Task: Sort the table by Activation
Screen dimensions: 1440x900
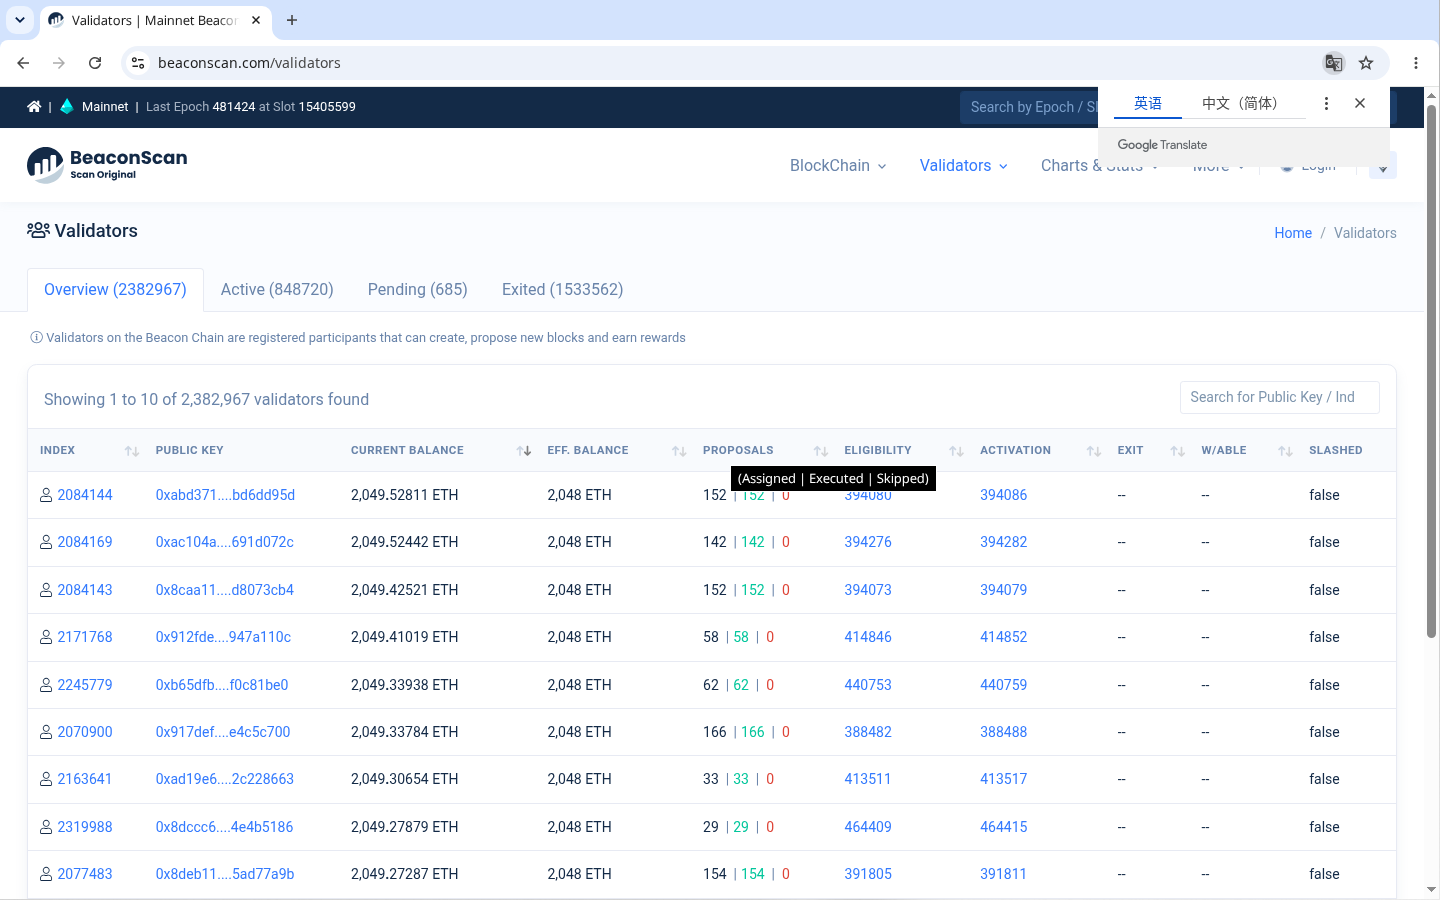Action: point(1093,451)
